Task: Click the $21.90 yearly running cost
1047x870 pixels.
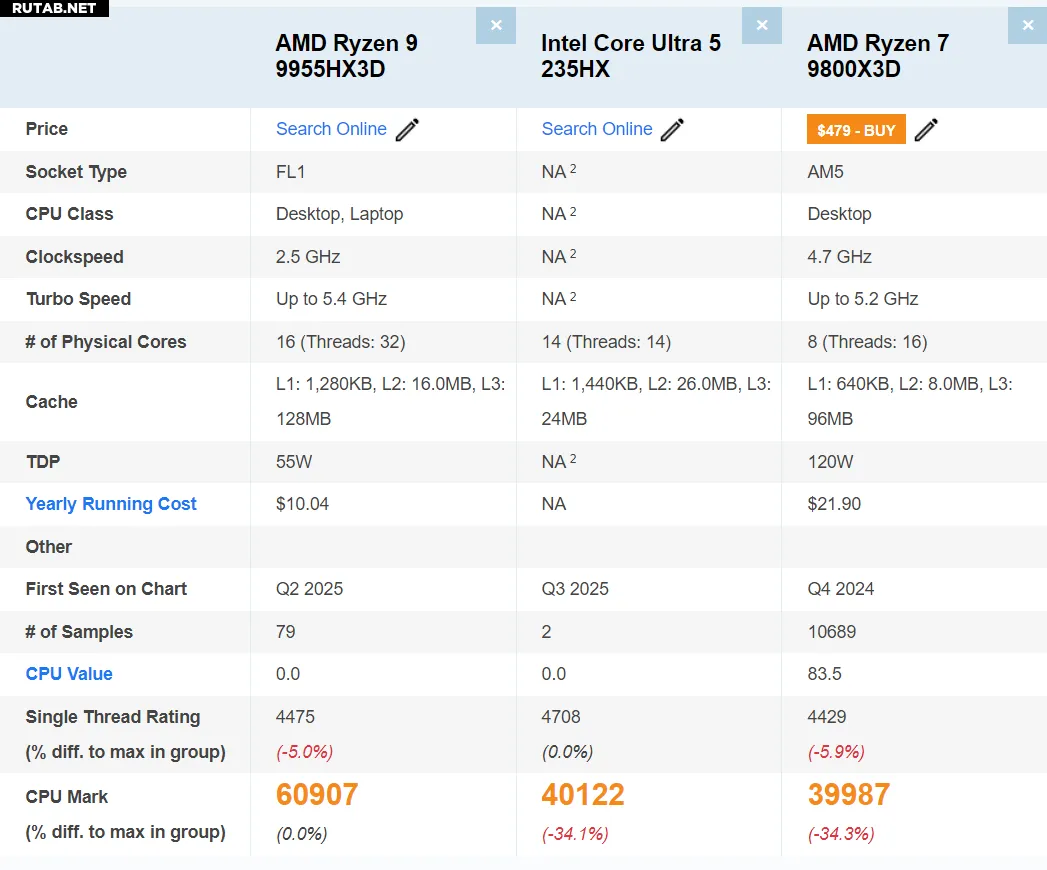Action: pyautogui.click(x=834, y=504)
